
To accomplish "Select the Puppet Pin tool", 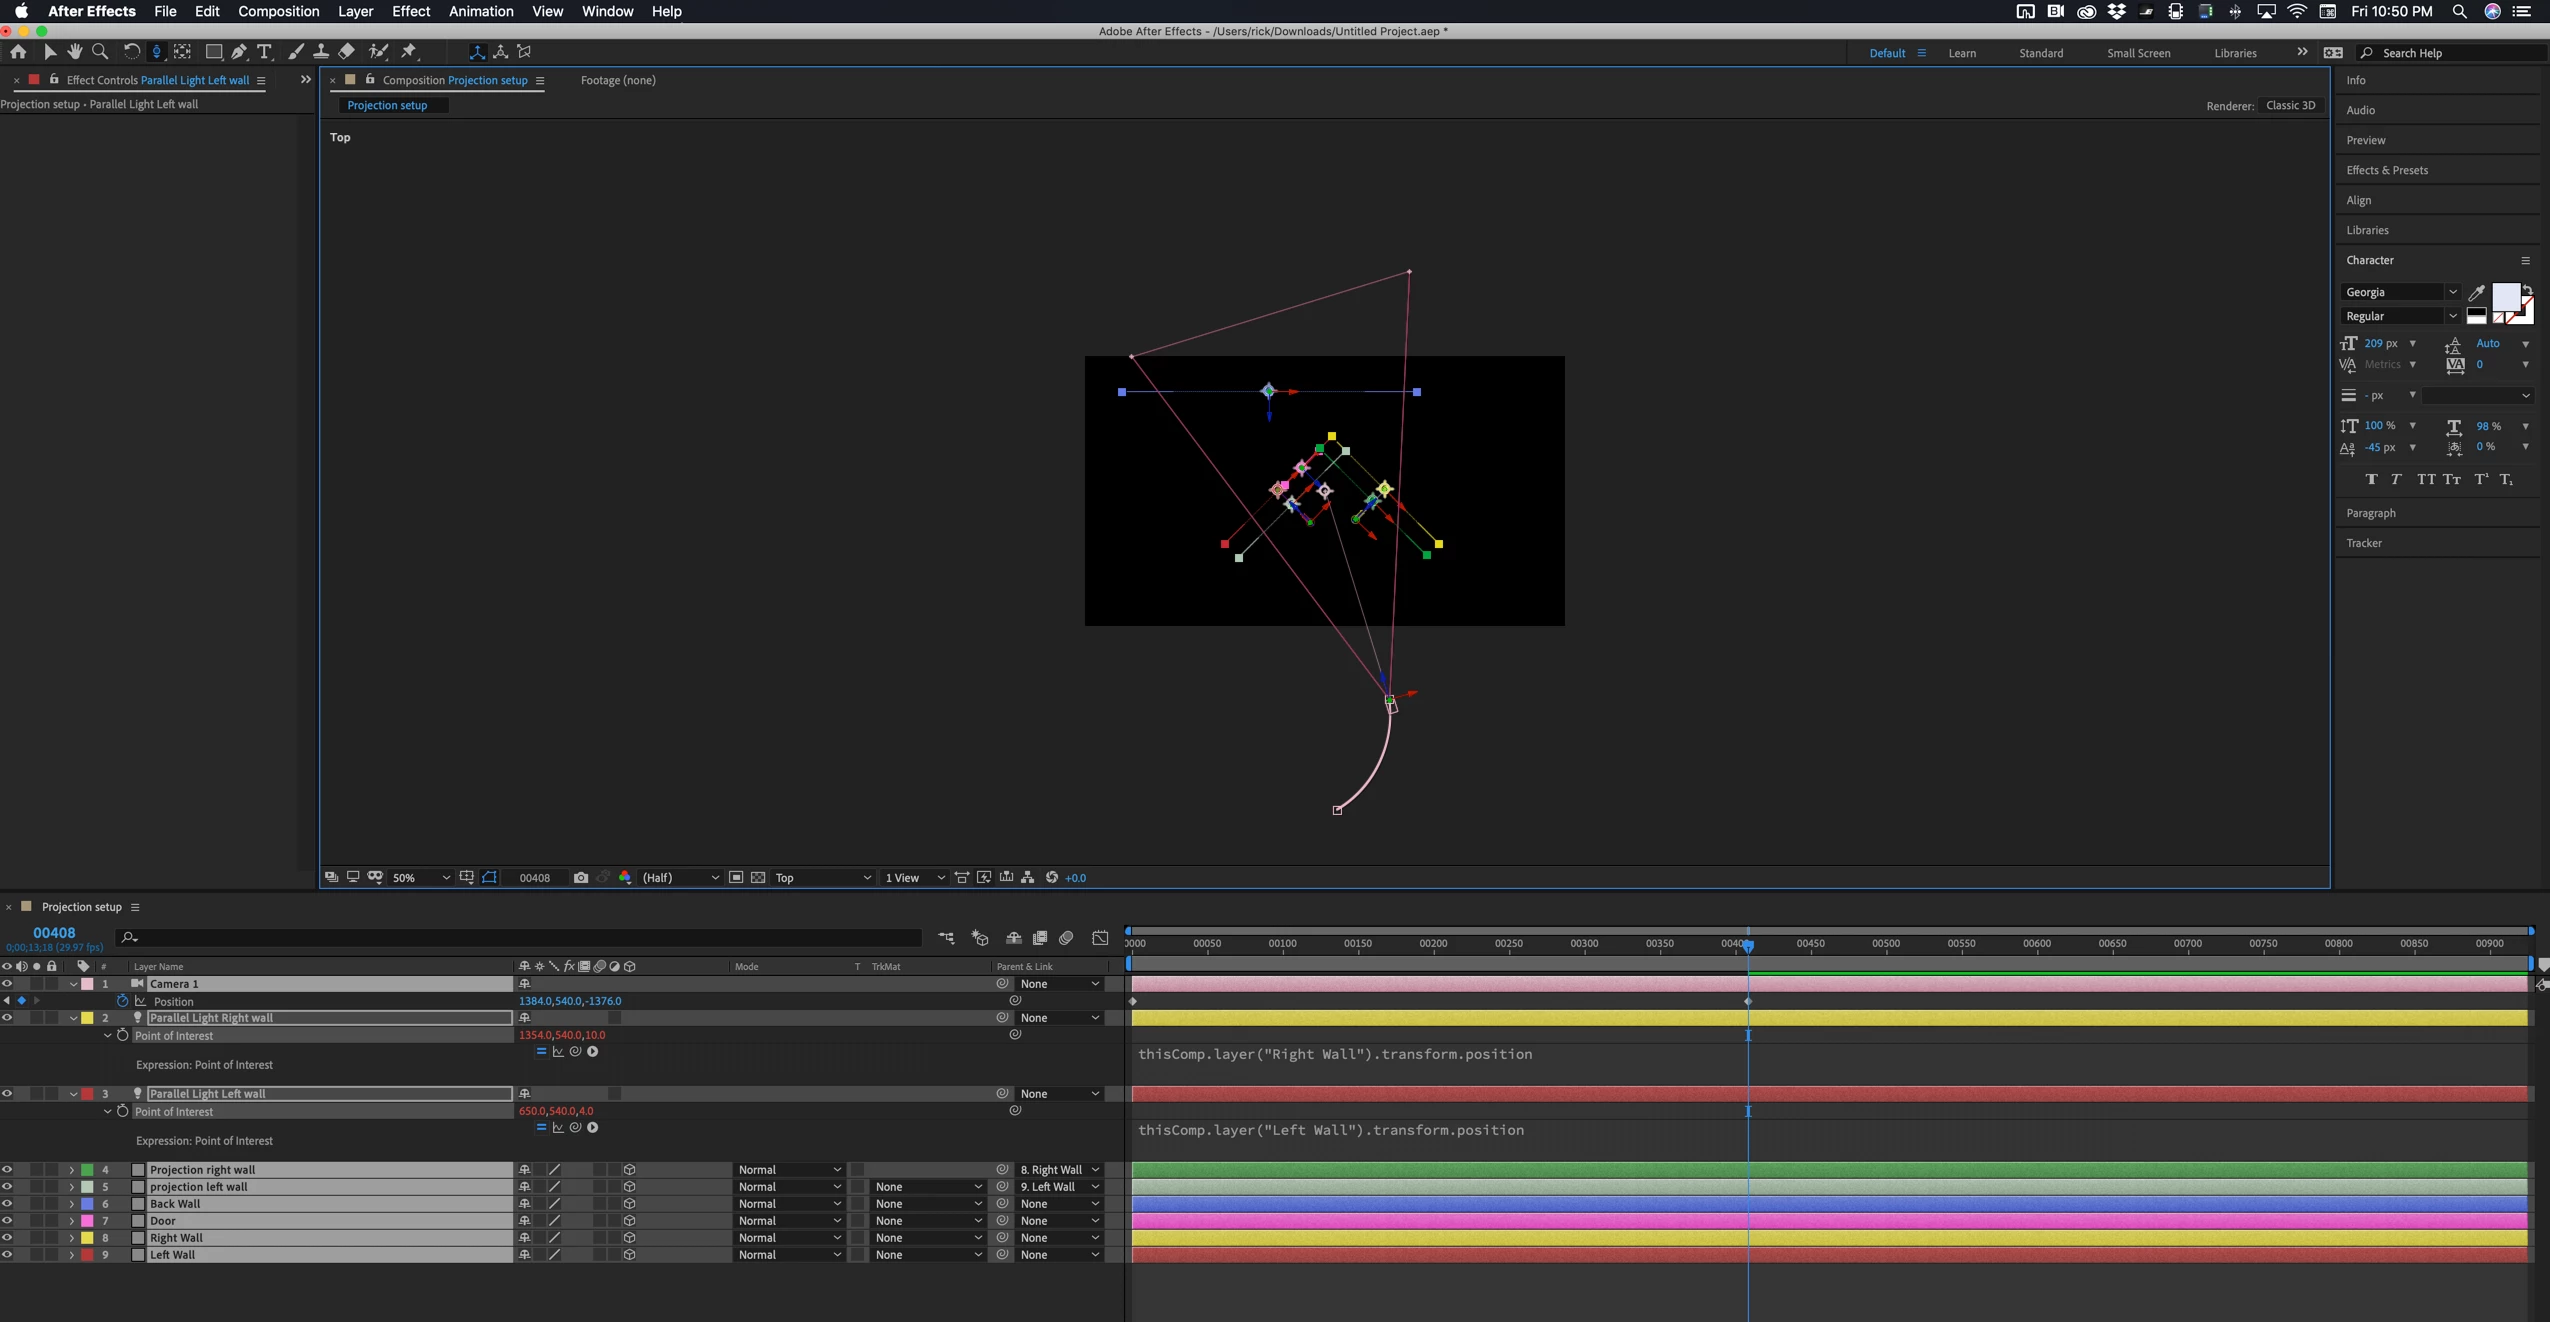I will coord(409,52).
